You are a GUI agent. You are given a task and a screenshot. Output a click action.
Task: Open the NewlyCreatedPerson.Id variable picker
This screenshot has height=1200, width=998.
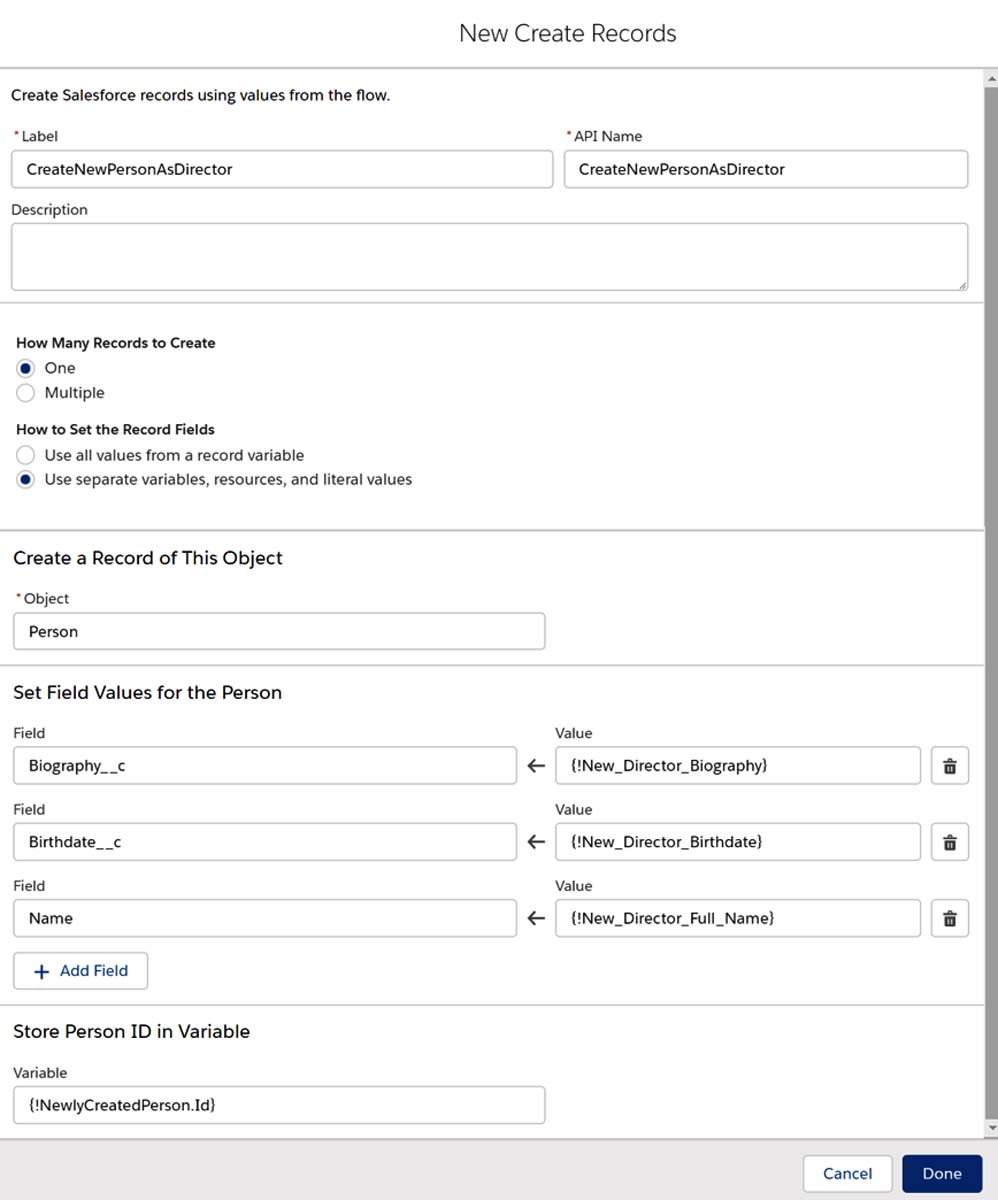[279, 1105]
